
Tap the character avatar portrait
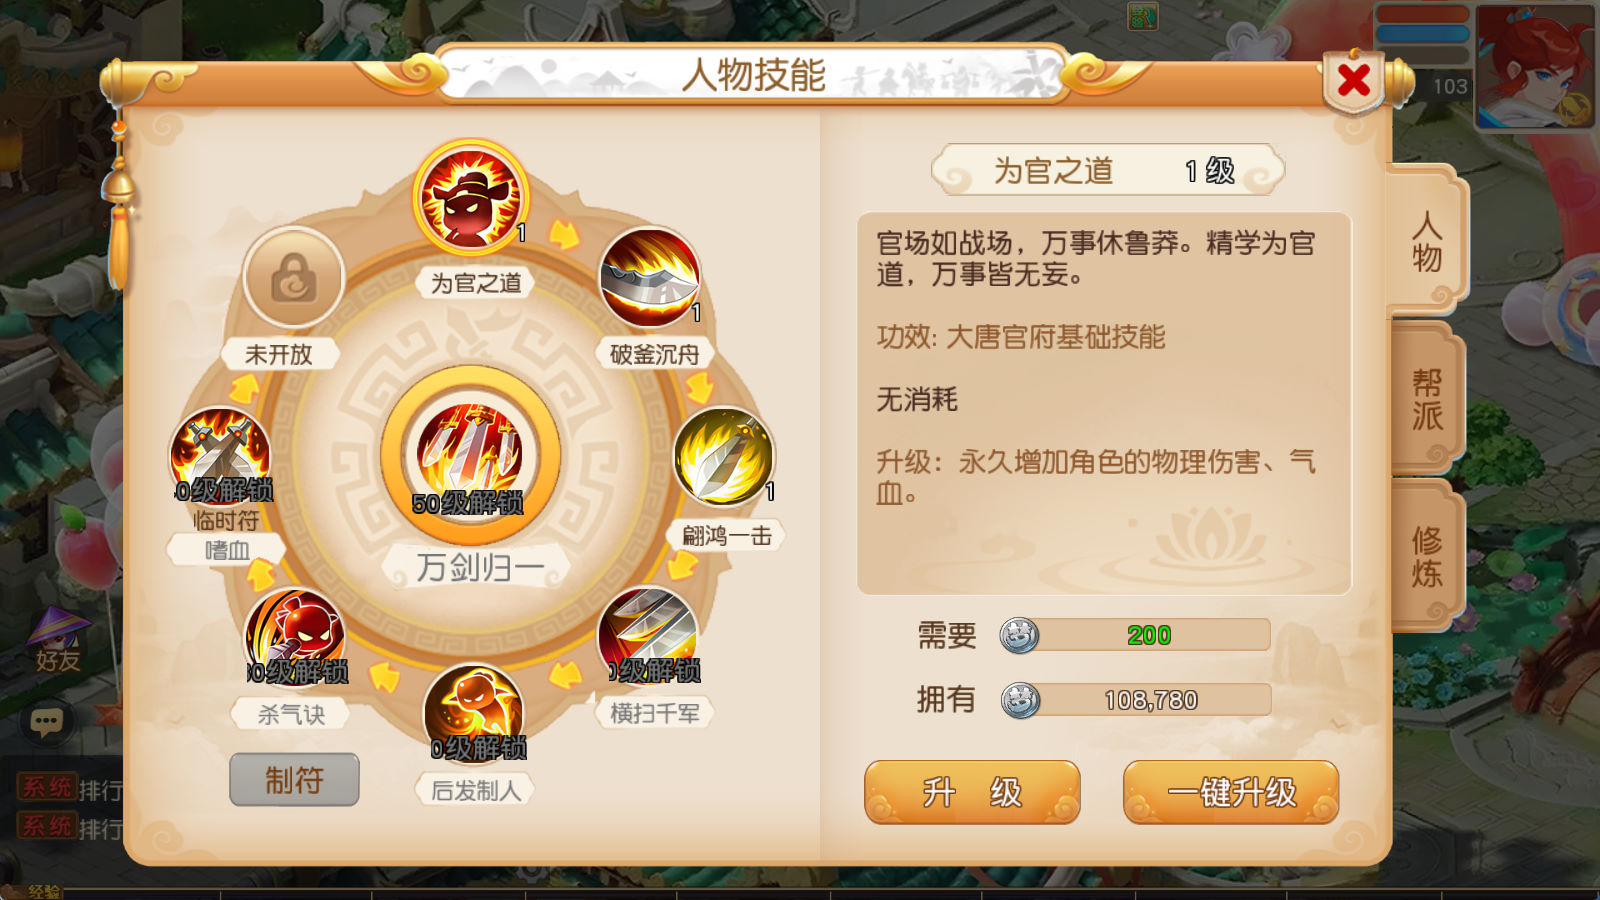1536,66
